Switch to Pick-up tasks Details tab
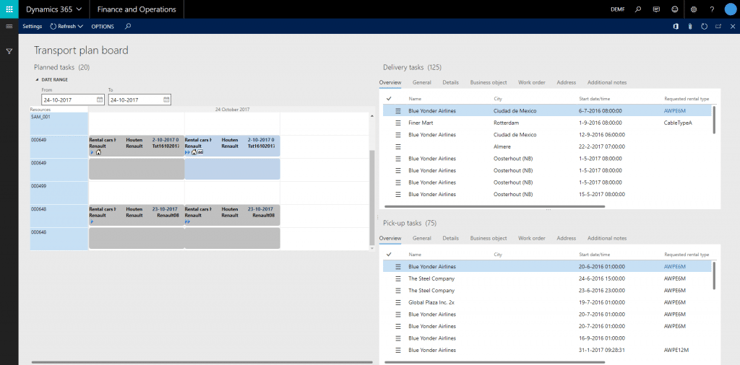Screen dimensions: 740x365 [450, 238]
